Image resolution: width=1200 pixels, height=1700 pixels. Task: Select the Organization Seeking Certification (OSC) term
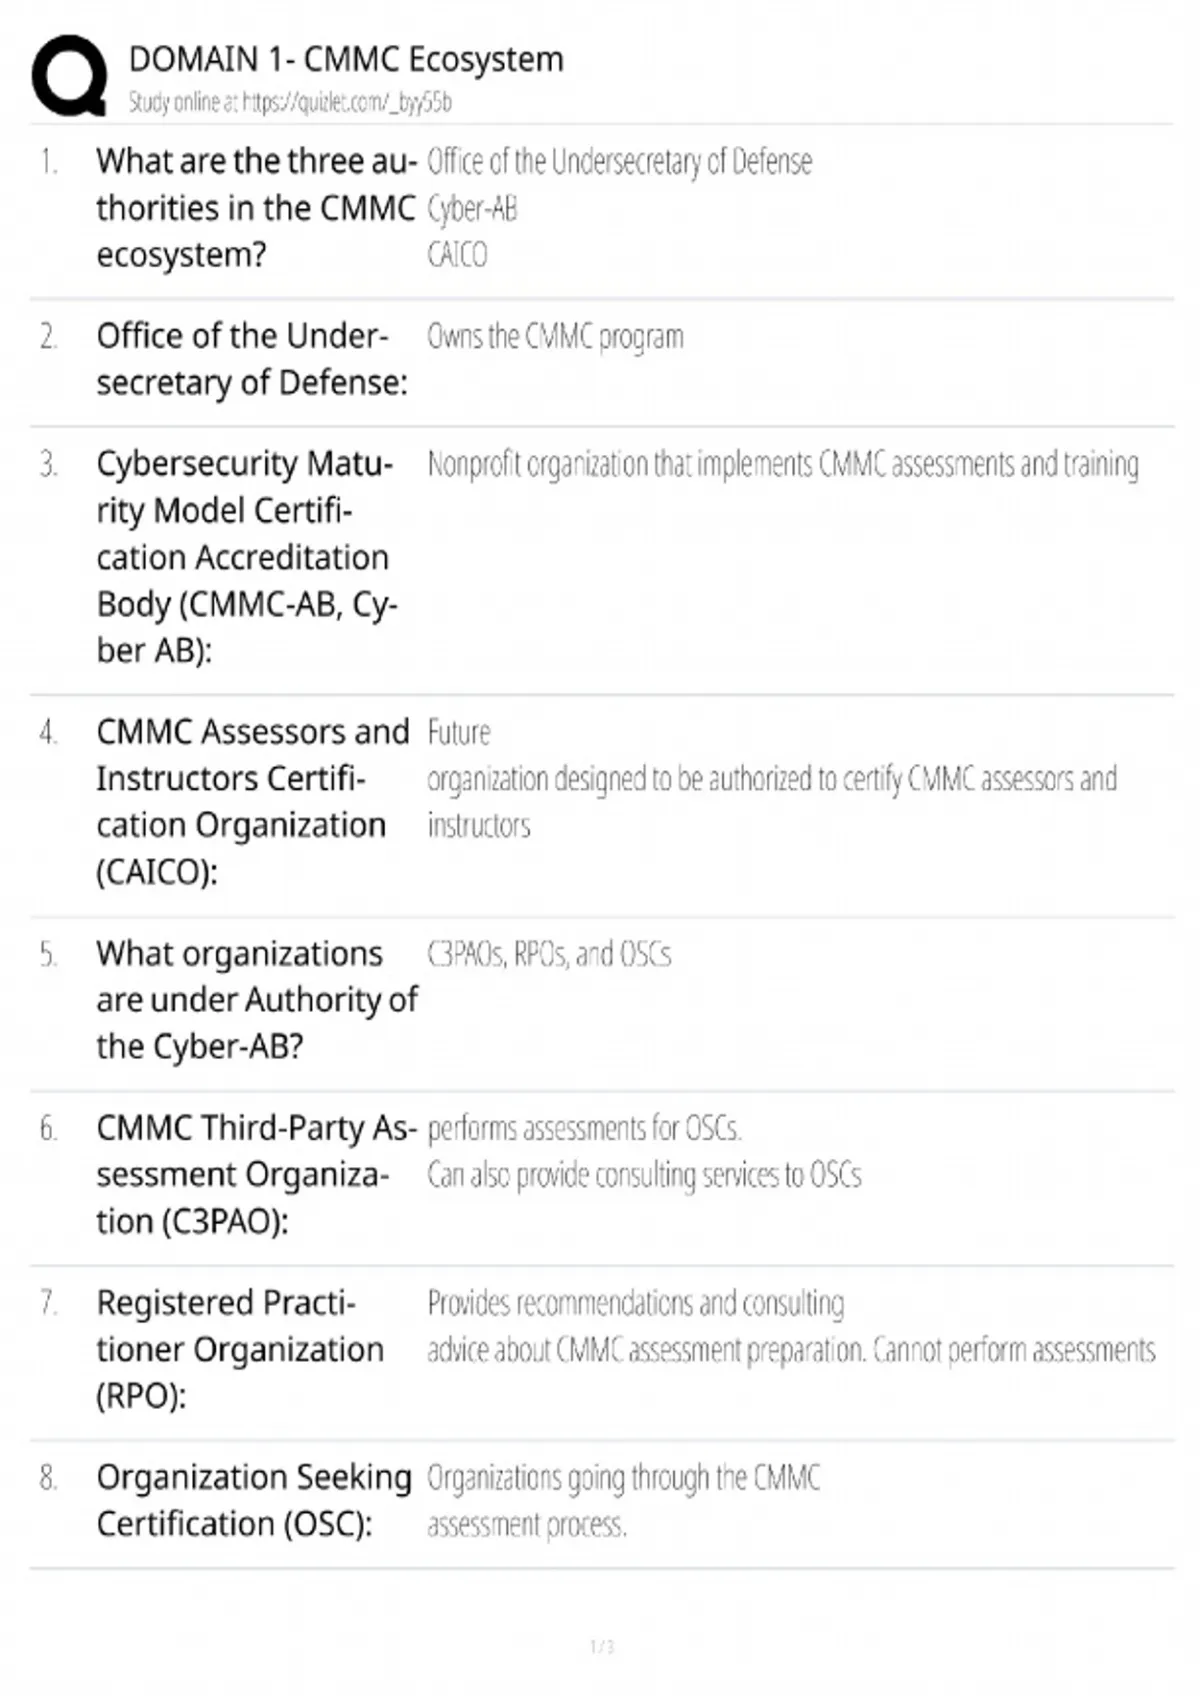[x=254, y=1500]
